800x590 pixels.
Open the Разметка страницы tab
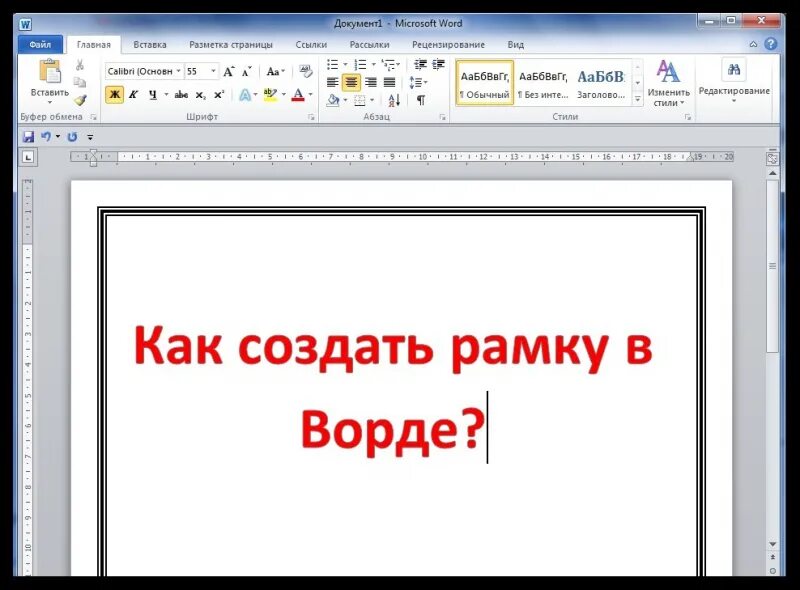click(x=231, y=45)
